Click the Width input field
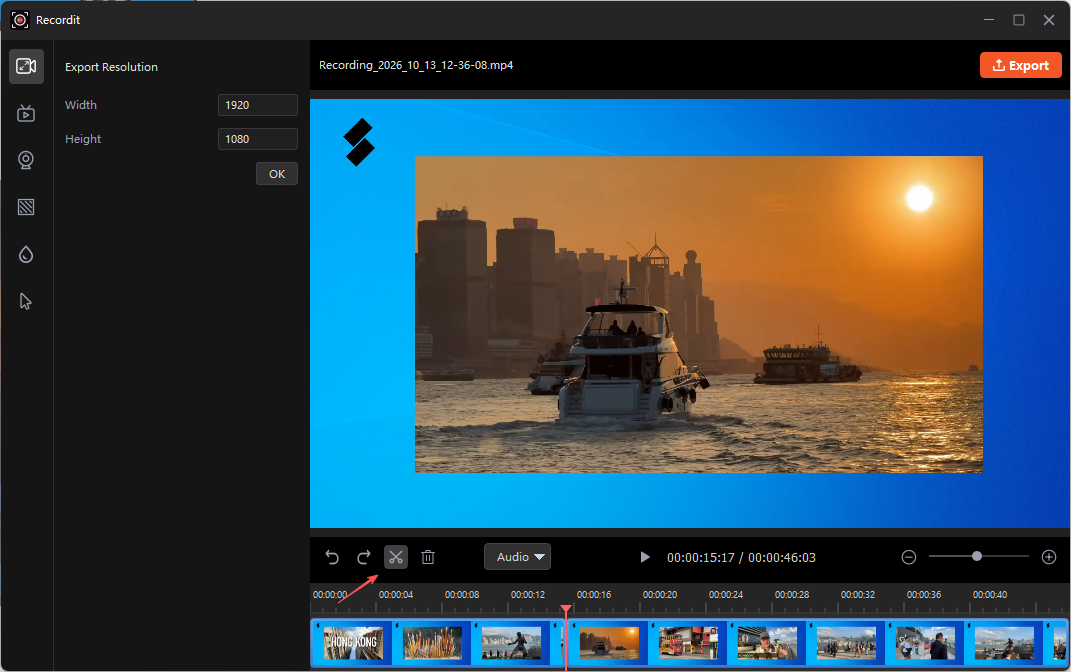The width and height of the screenshot is (1071, 672). click(258, 105)
